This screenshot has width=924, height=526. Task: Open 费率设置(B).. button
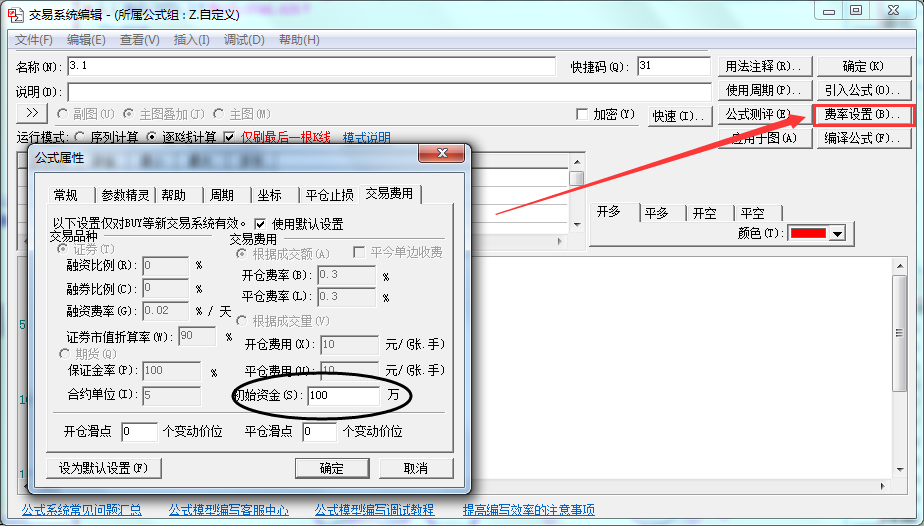tap(864, 115)
